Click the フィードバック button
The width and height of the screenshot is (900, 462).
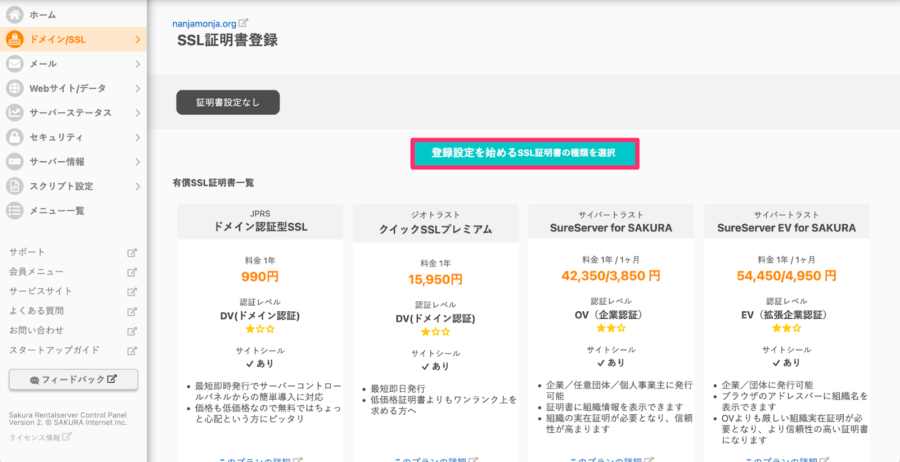pos(73,379)
